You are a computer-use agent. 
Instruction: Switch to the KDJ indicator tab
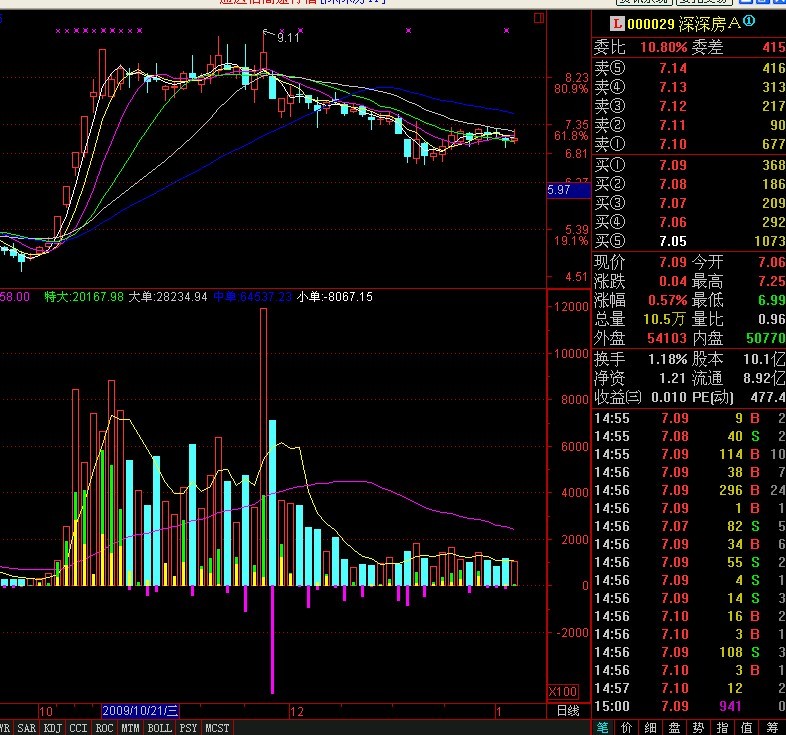[x=52, y=728]
